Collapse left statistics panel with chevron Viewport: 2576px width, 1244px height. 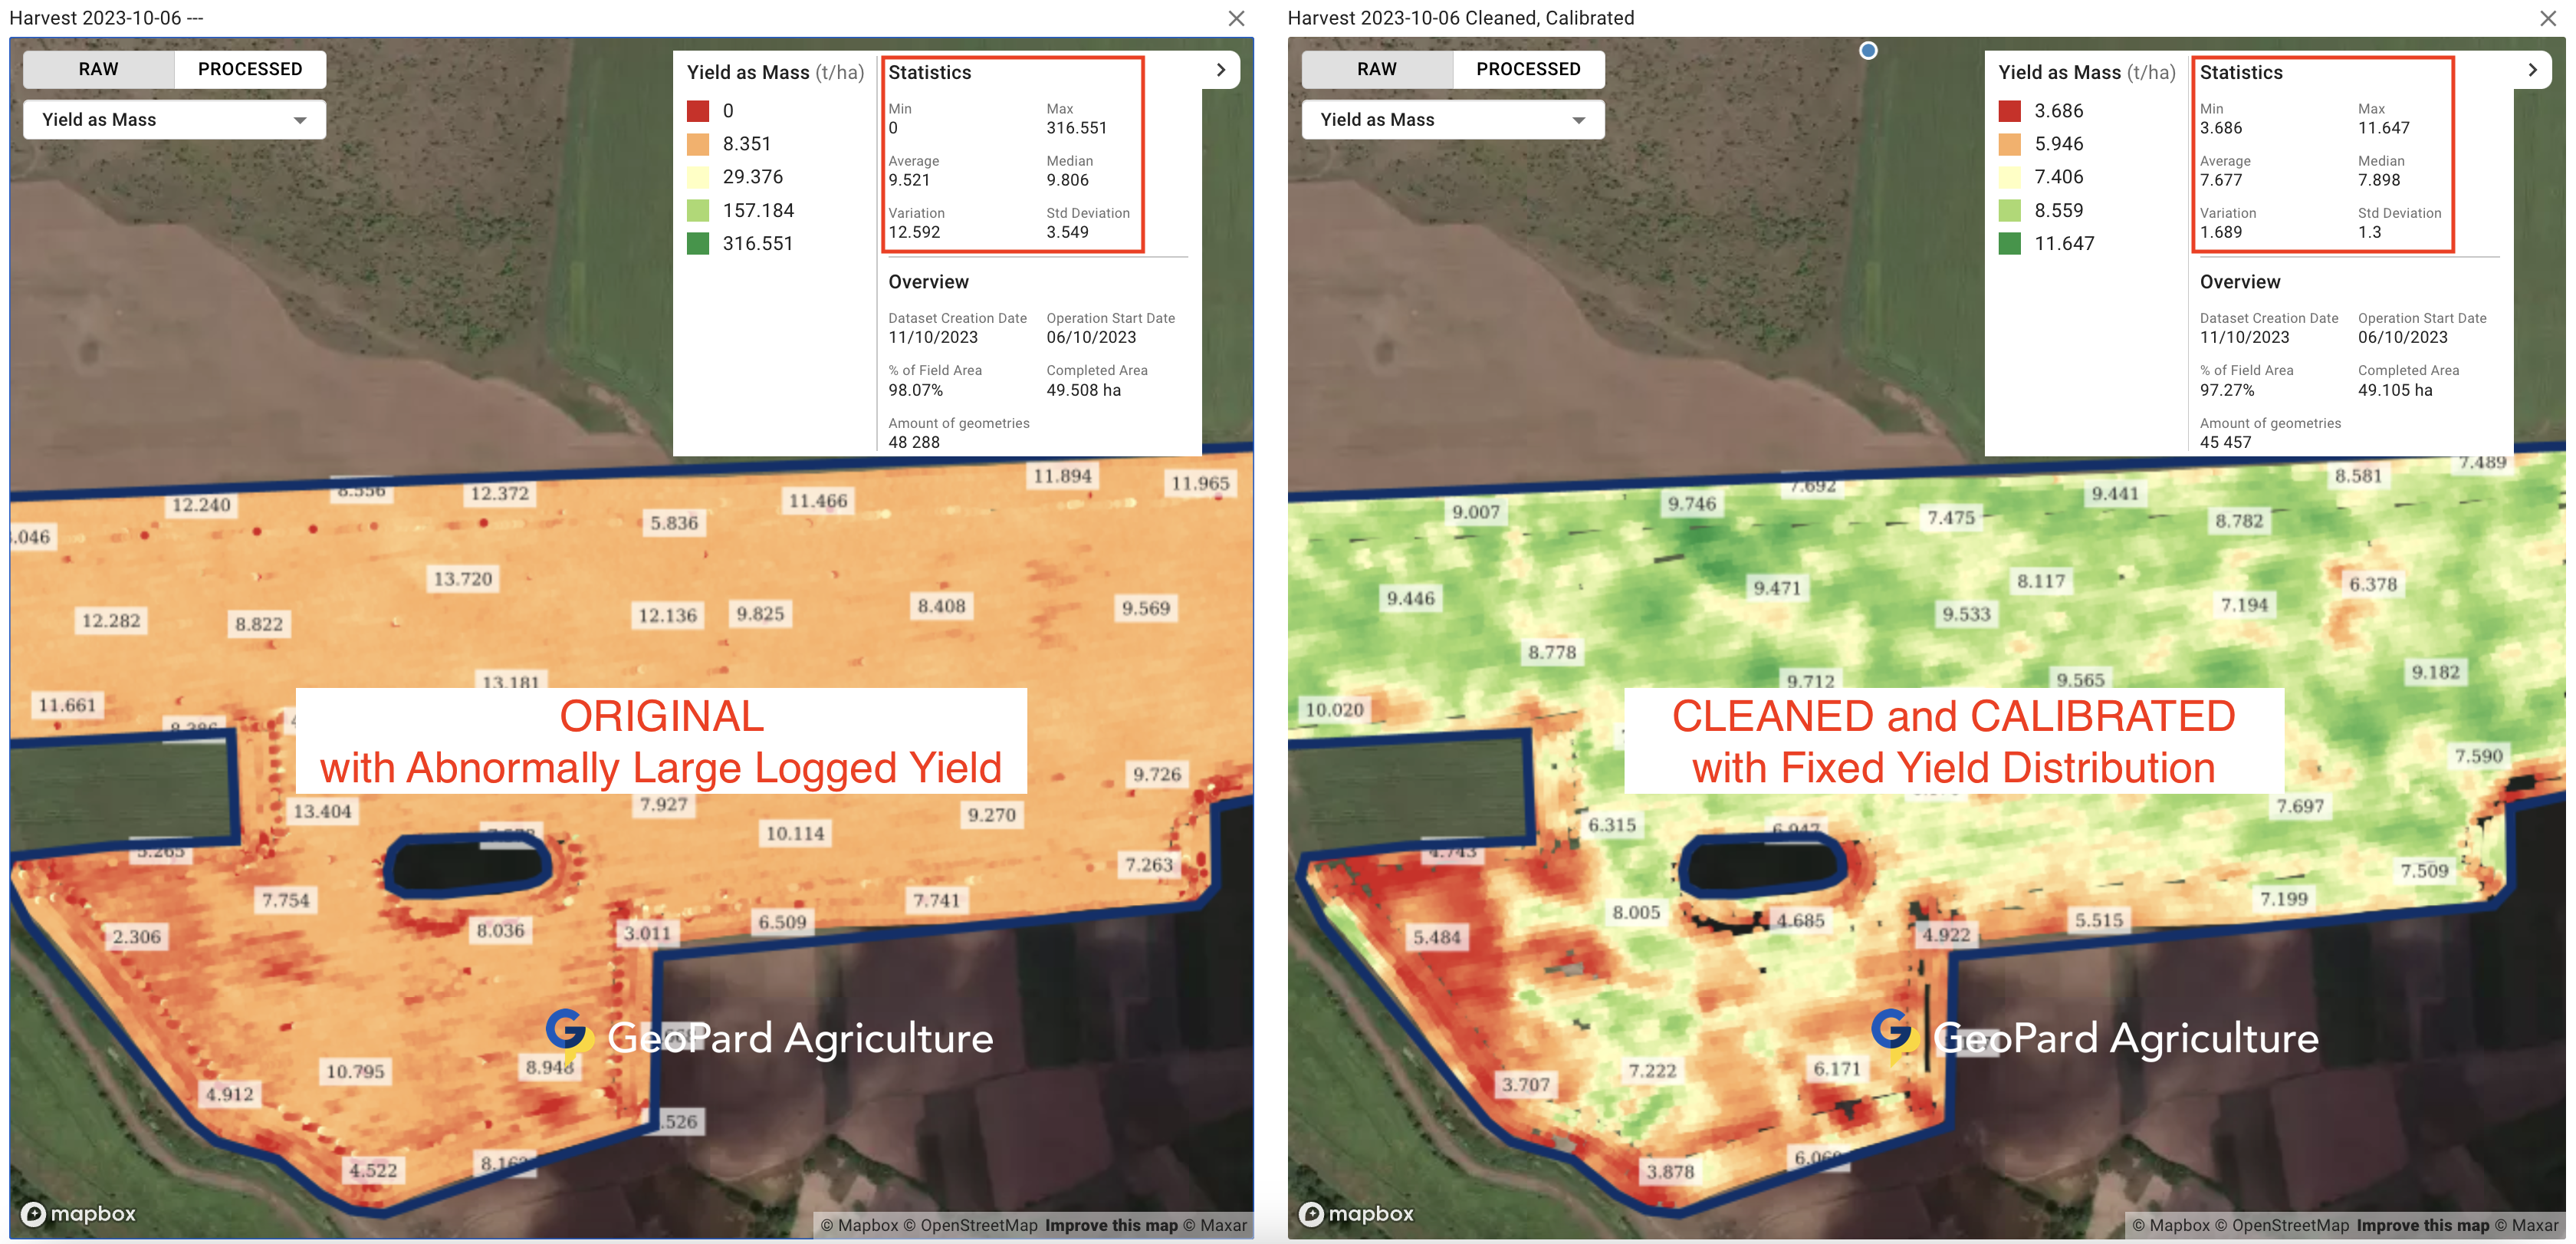(1220, 70)
